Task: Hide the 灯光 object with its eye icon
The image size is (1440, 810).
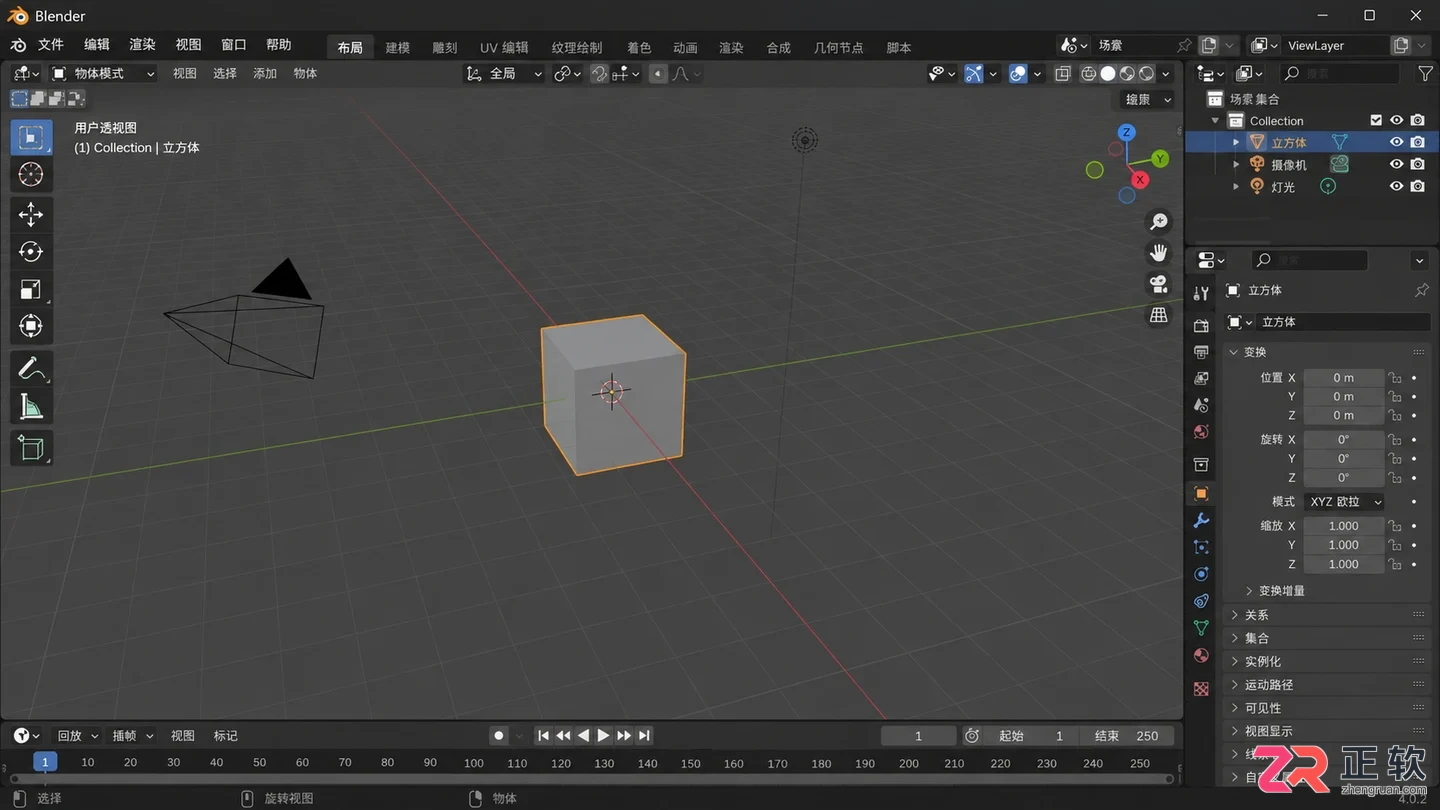Action: (1396, 186)
